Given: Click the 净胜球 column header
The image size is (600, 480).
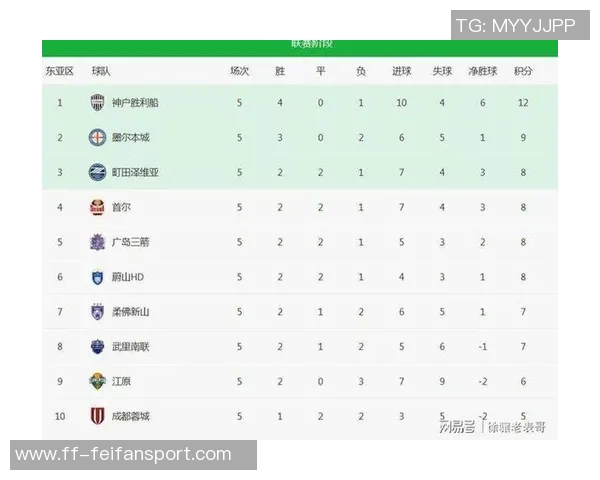Looking at the screenshot, I should pyautogui.click(x=482, y=72).
